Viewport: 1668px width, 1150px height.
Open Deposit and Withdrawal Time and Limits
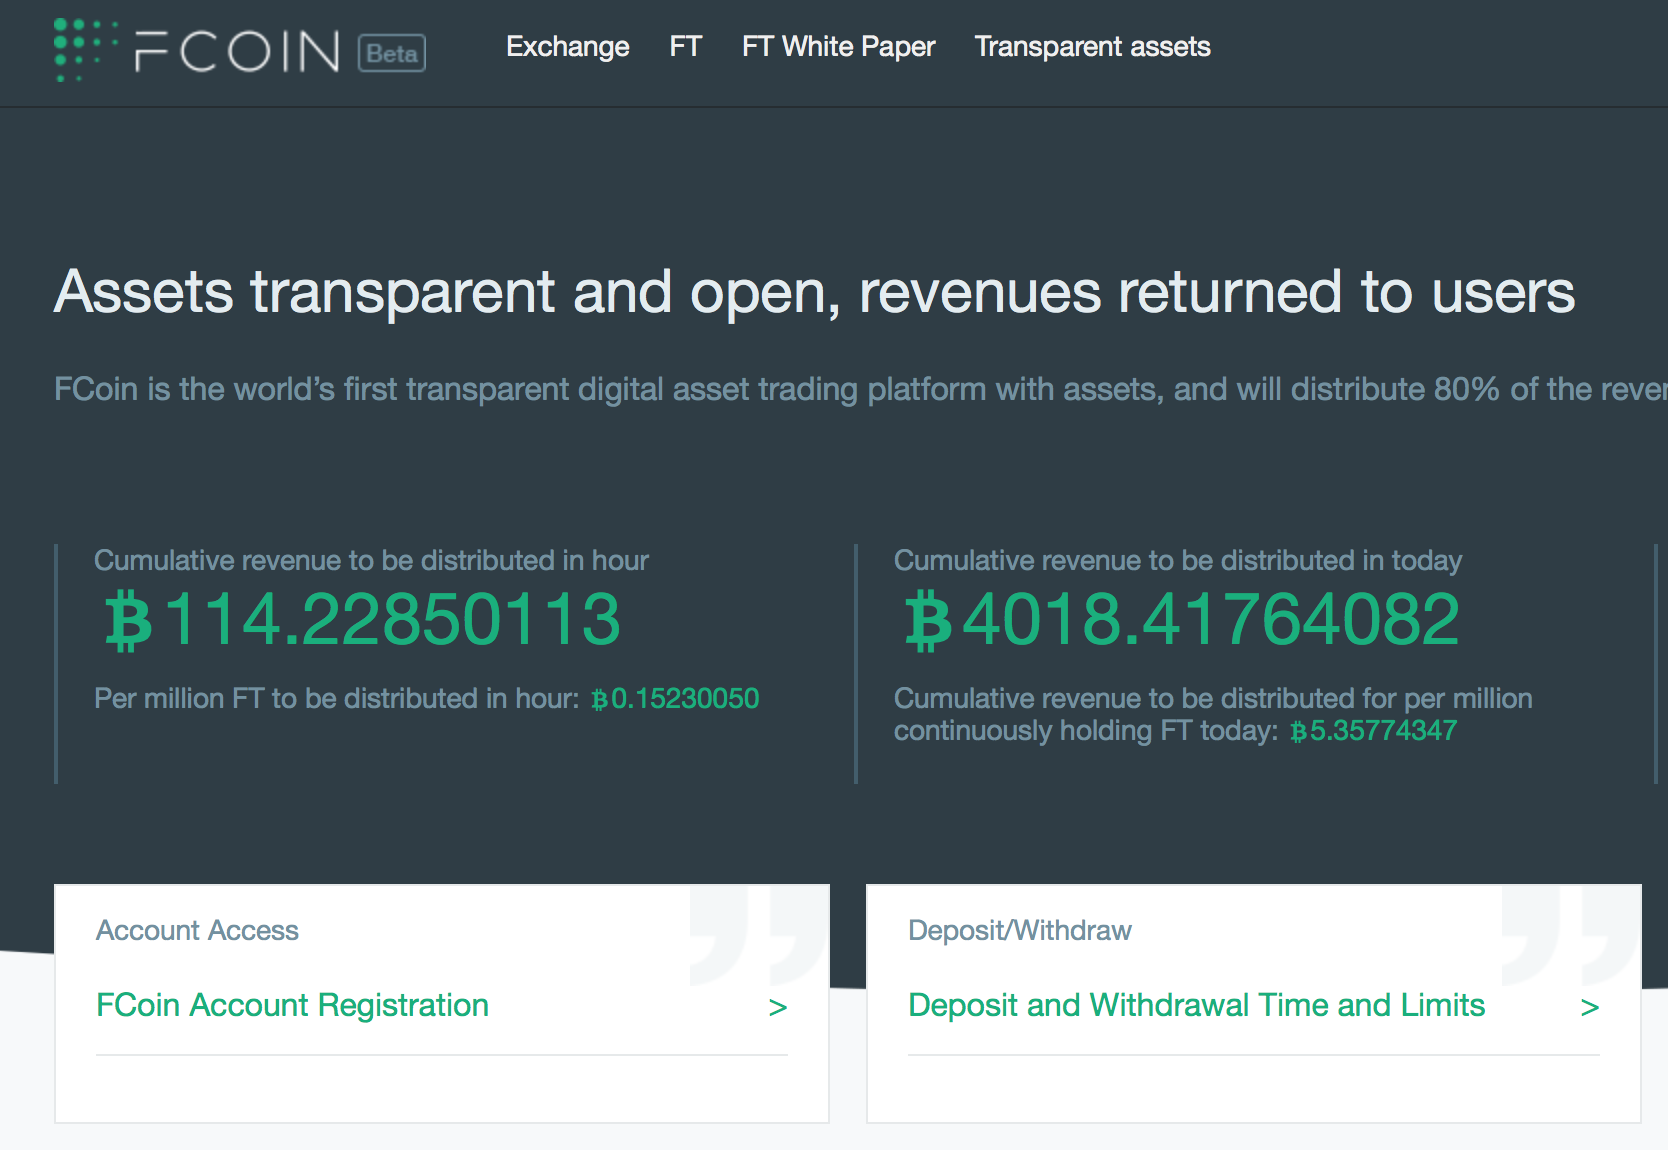pyautogui.click(x=1196, y=1005)
